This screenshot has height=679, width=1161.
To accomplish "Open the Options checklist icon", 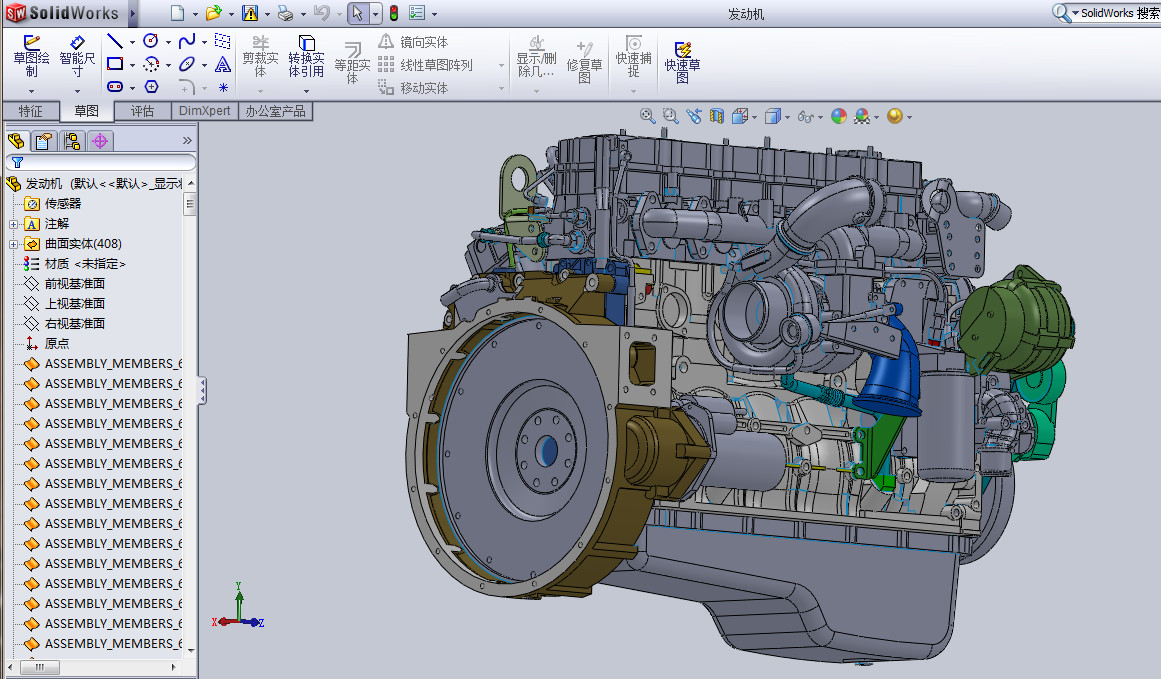I will tap(417, 13).
